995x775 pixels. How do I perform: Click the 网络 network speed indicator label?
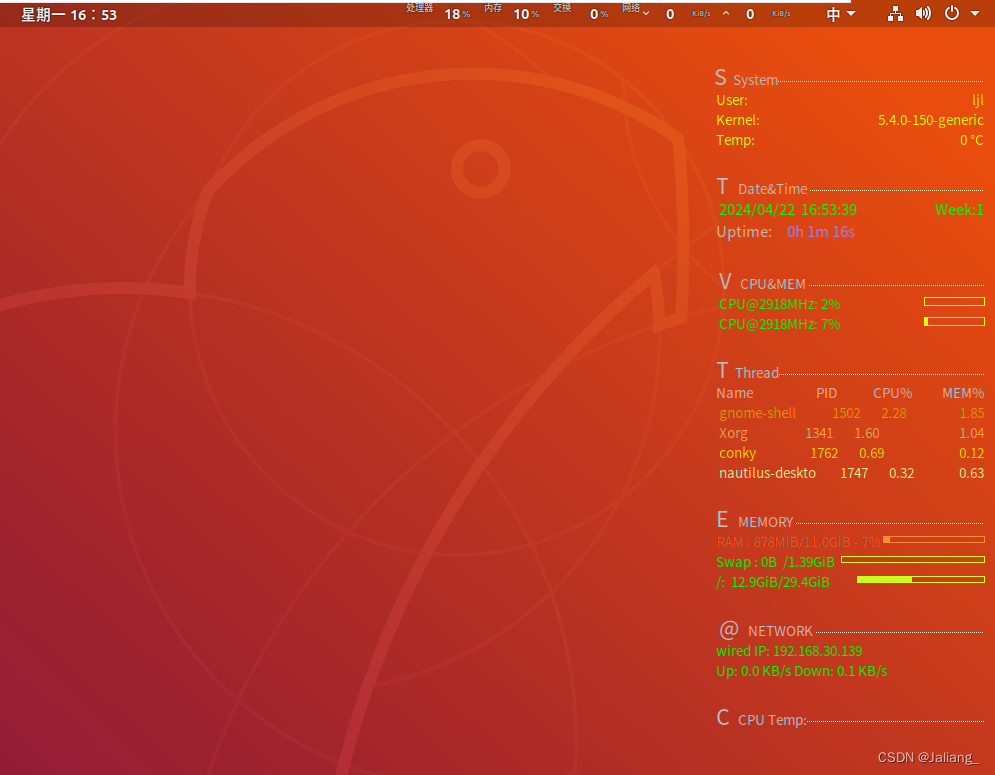pos(631,8)
